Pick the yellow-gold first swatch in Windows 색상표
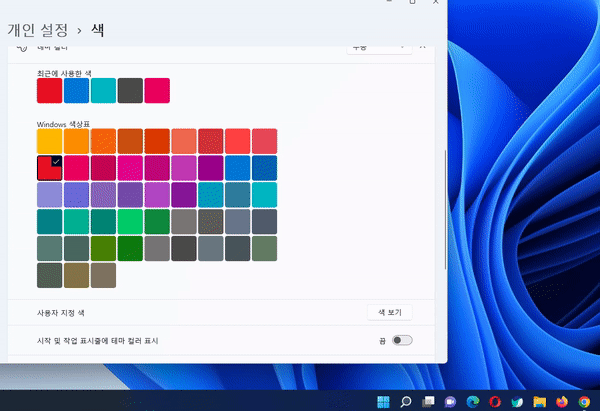Image resolution: width=600 pixels, height=411 pixels. pyautogui.click(x=49, y=141)
